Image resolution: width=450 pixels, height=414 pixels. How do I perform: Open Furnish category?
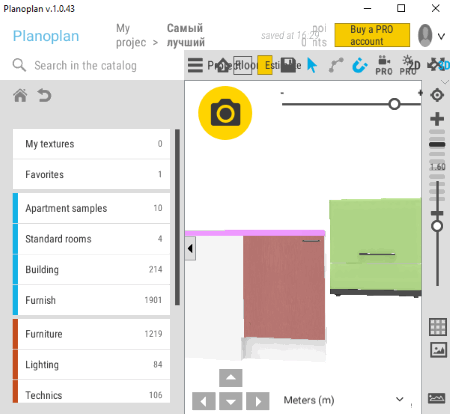(x=91, y=300)
